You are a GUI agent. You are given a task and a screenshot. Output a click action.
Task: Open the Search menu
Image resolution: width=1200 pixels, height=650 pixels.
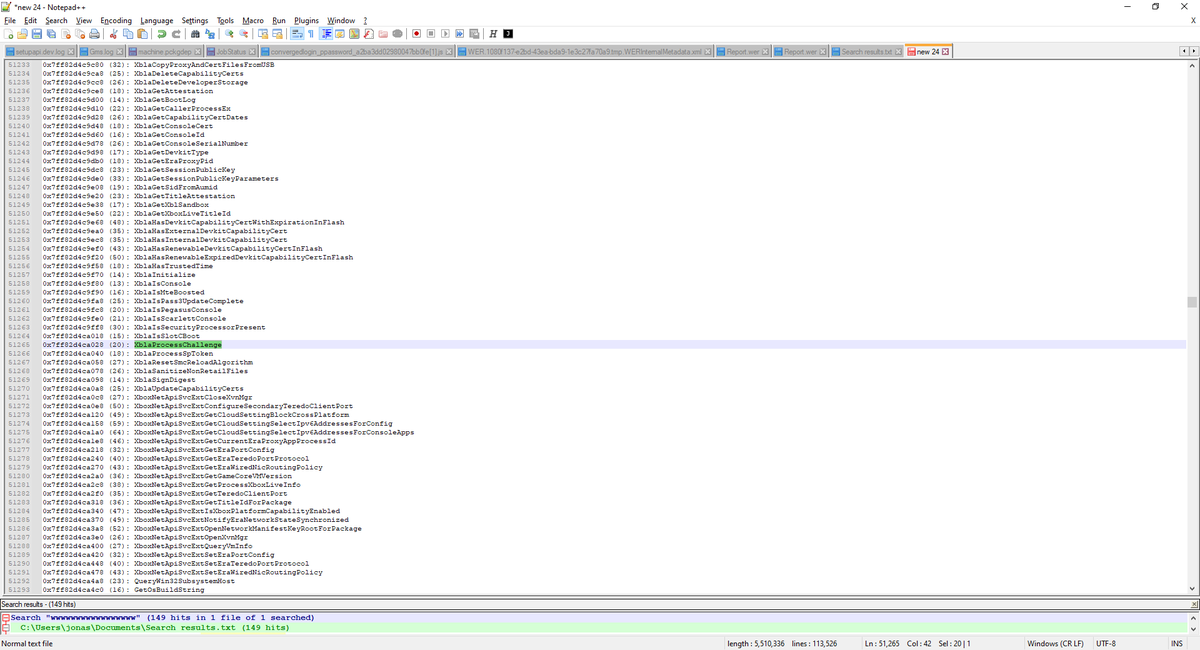coord(57,20)
